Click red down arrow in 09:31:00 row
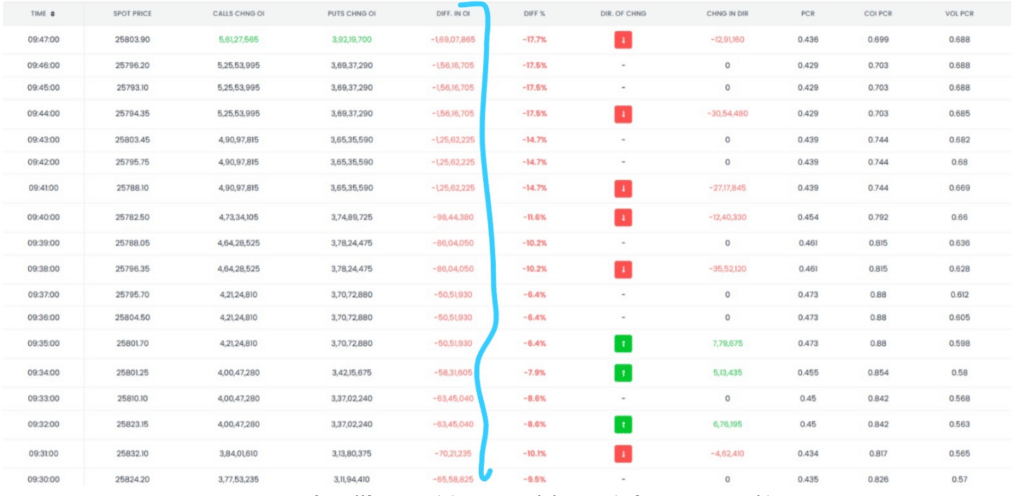The image size is (1024, 496). click(623, 453)
